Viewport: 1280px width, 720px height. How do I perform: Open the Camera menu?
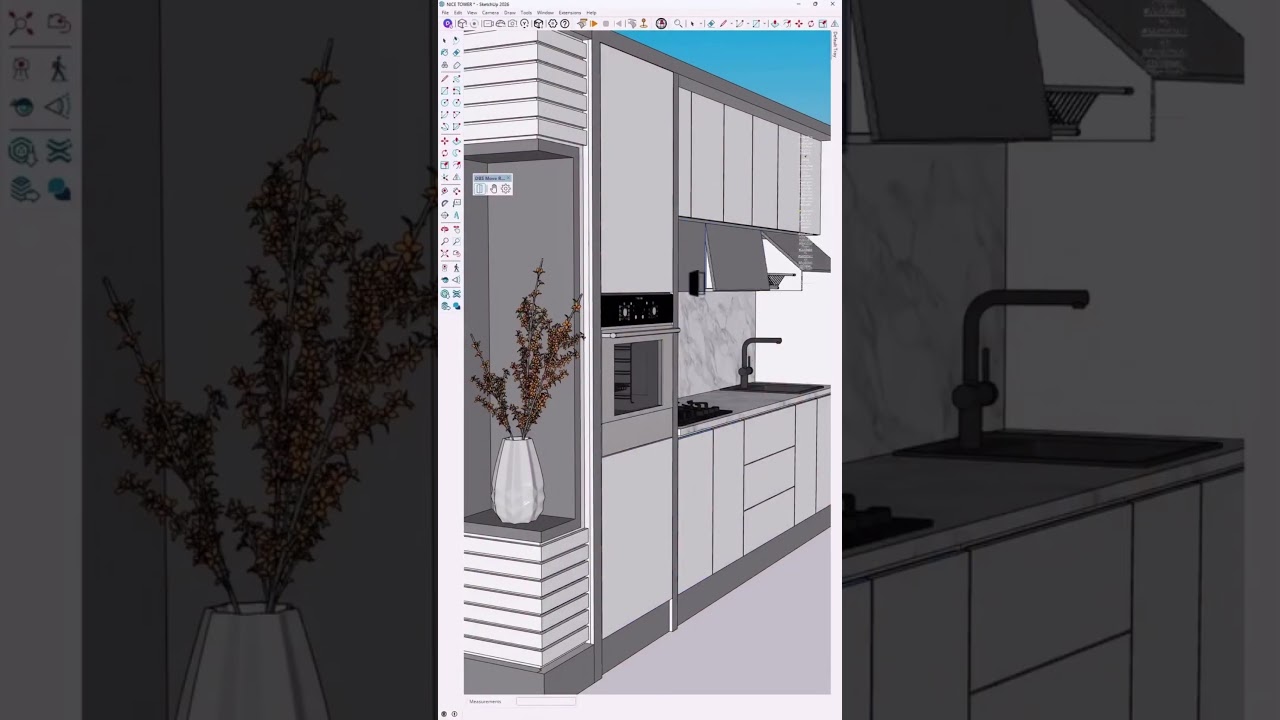coord(490,13)
